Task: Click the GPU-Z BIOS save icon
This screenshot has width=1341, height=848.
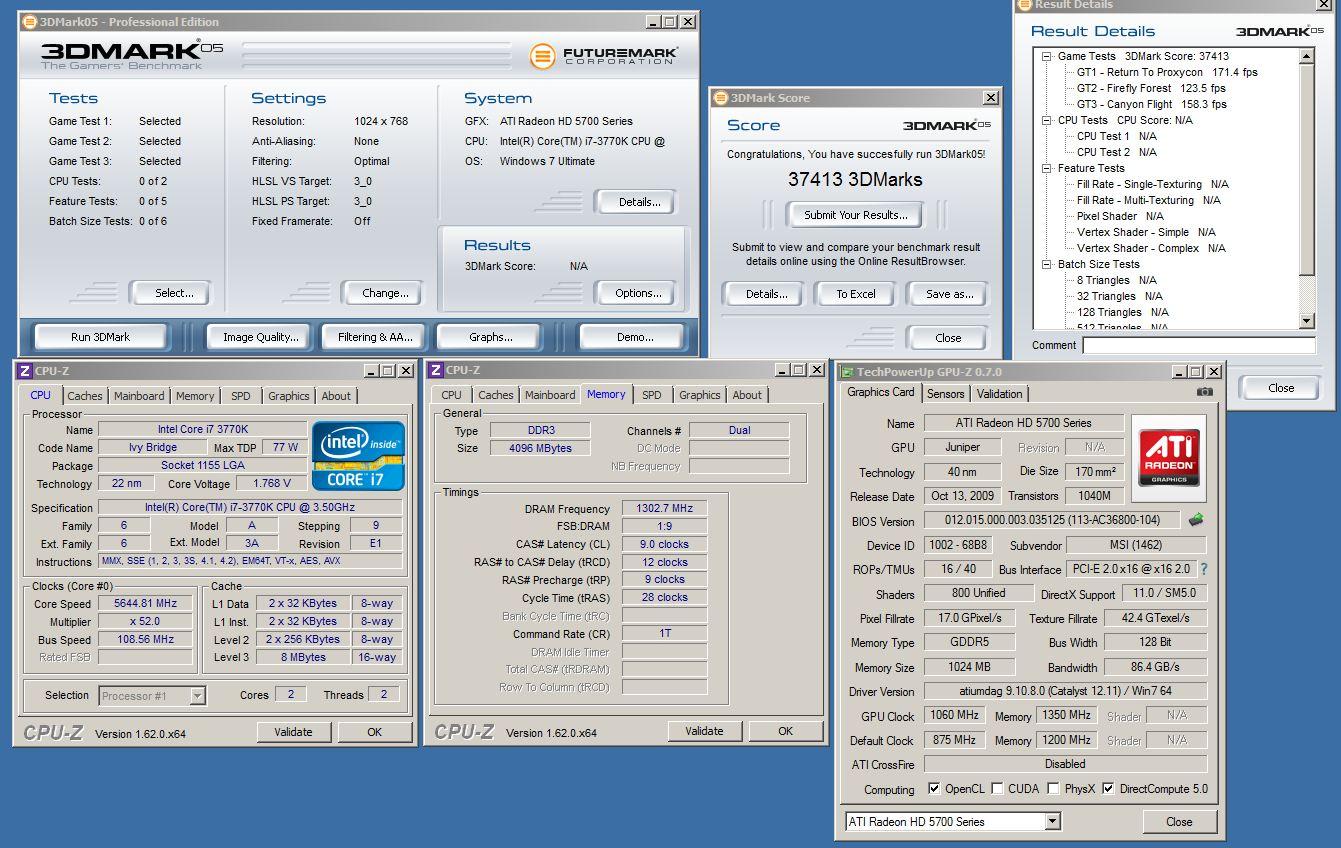Action: [x=1196, y=520]
